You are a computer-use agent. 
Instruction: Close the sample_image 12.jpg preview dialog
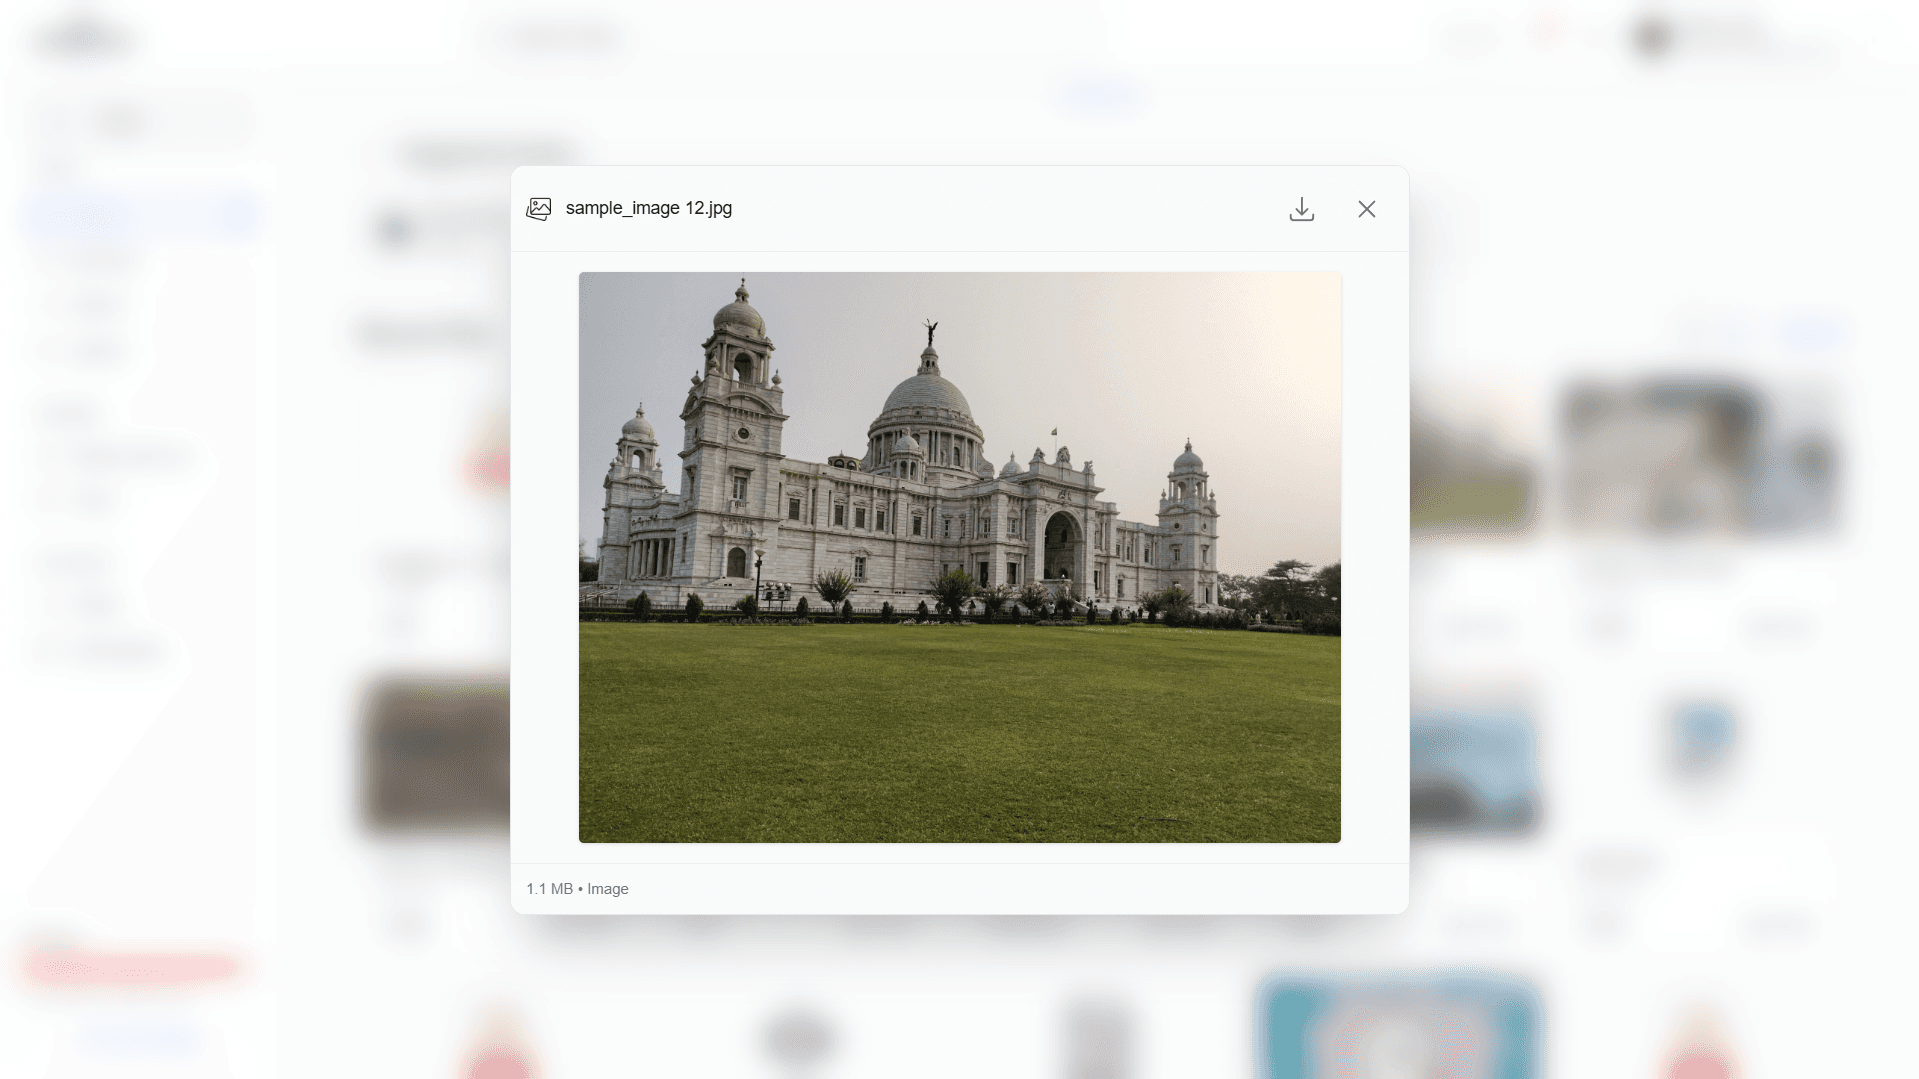tap(1366, 209)
